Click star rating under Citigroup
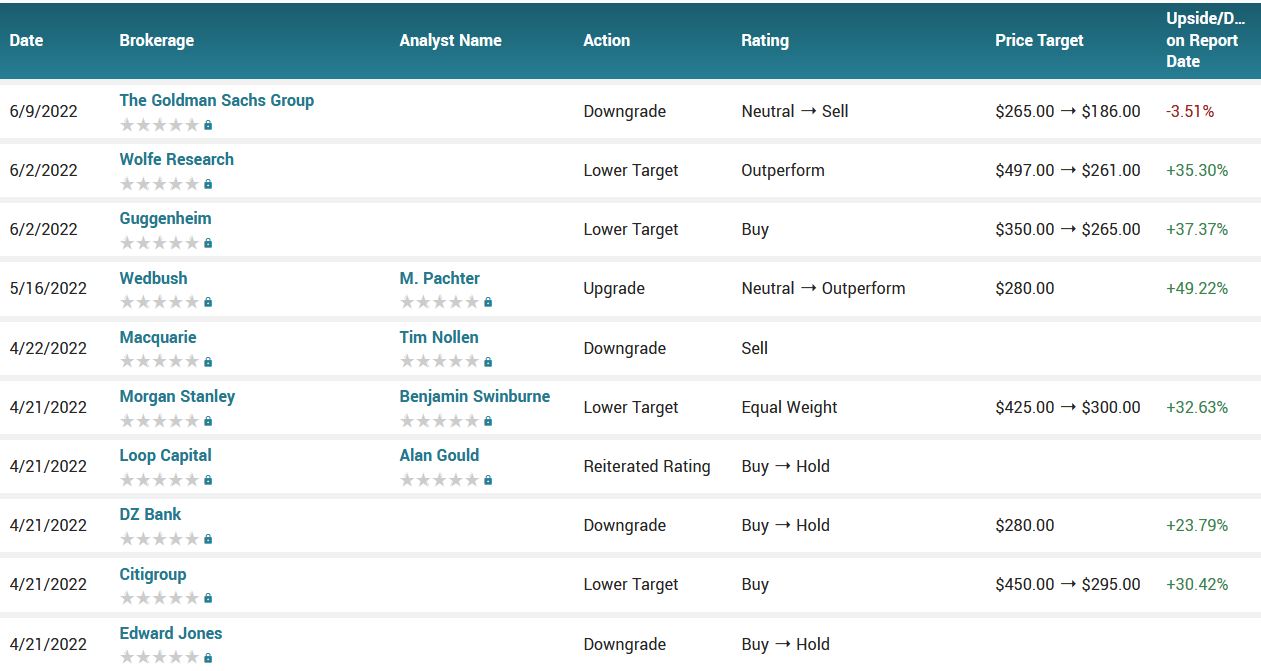Image resolution: width=1261 pixels, height=671 pixels. pyautogui.click(x=159, y=598)
